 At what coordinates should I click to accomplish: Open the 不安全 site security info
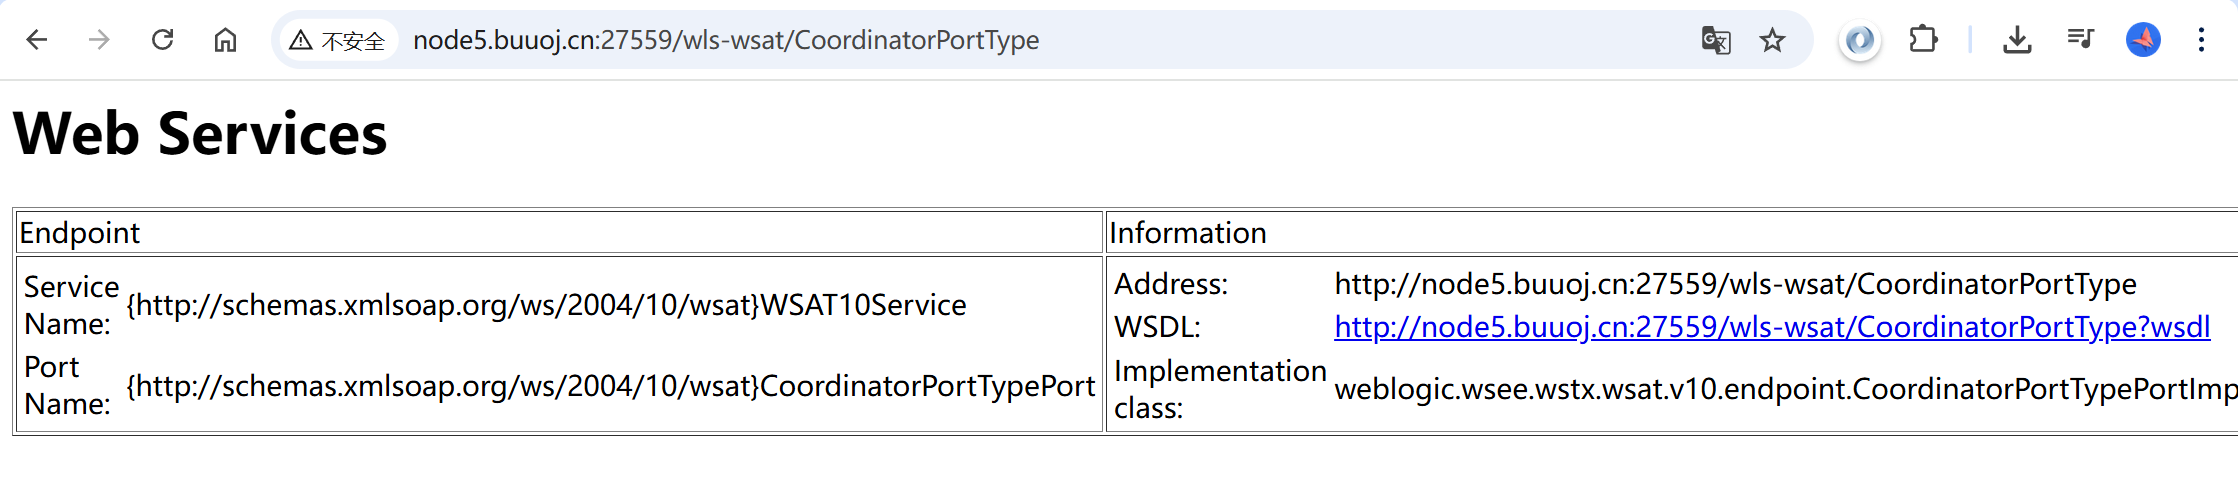click(x=337, y=40)
